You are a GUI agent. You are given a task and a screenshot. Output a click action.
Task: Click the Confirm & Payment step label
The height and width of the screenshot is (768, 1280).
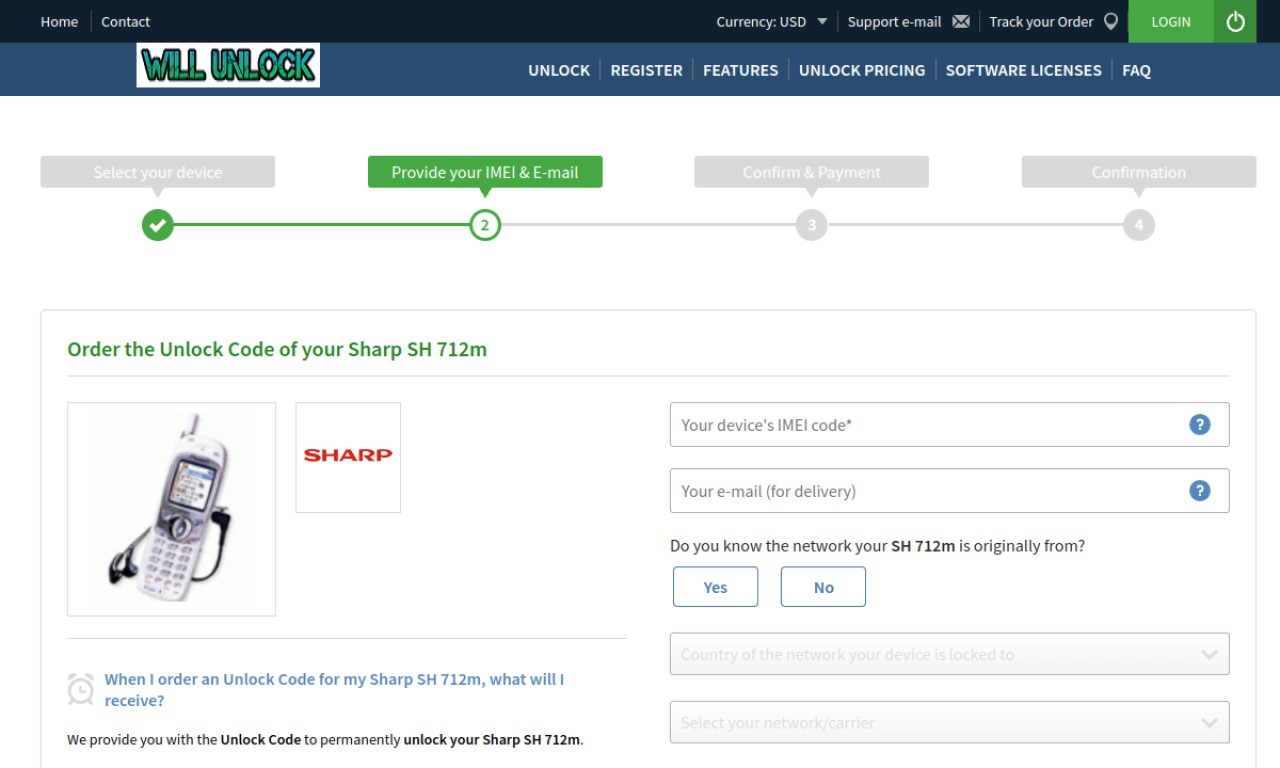812,172
